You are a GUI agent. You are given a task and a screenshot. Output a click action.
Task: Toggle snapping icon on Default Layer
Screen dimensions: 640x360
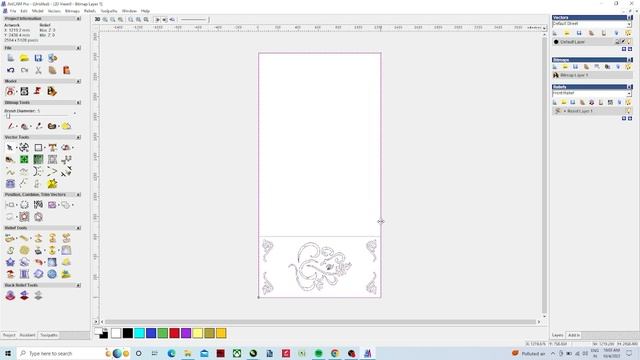click(623, 42)
